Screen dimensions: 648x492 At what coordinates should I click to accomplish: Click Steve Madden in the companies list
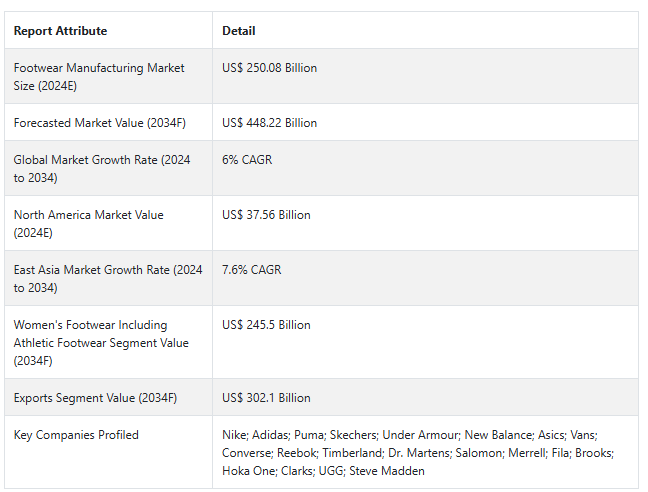(x=387, y=471)
